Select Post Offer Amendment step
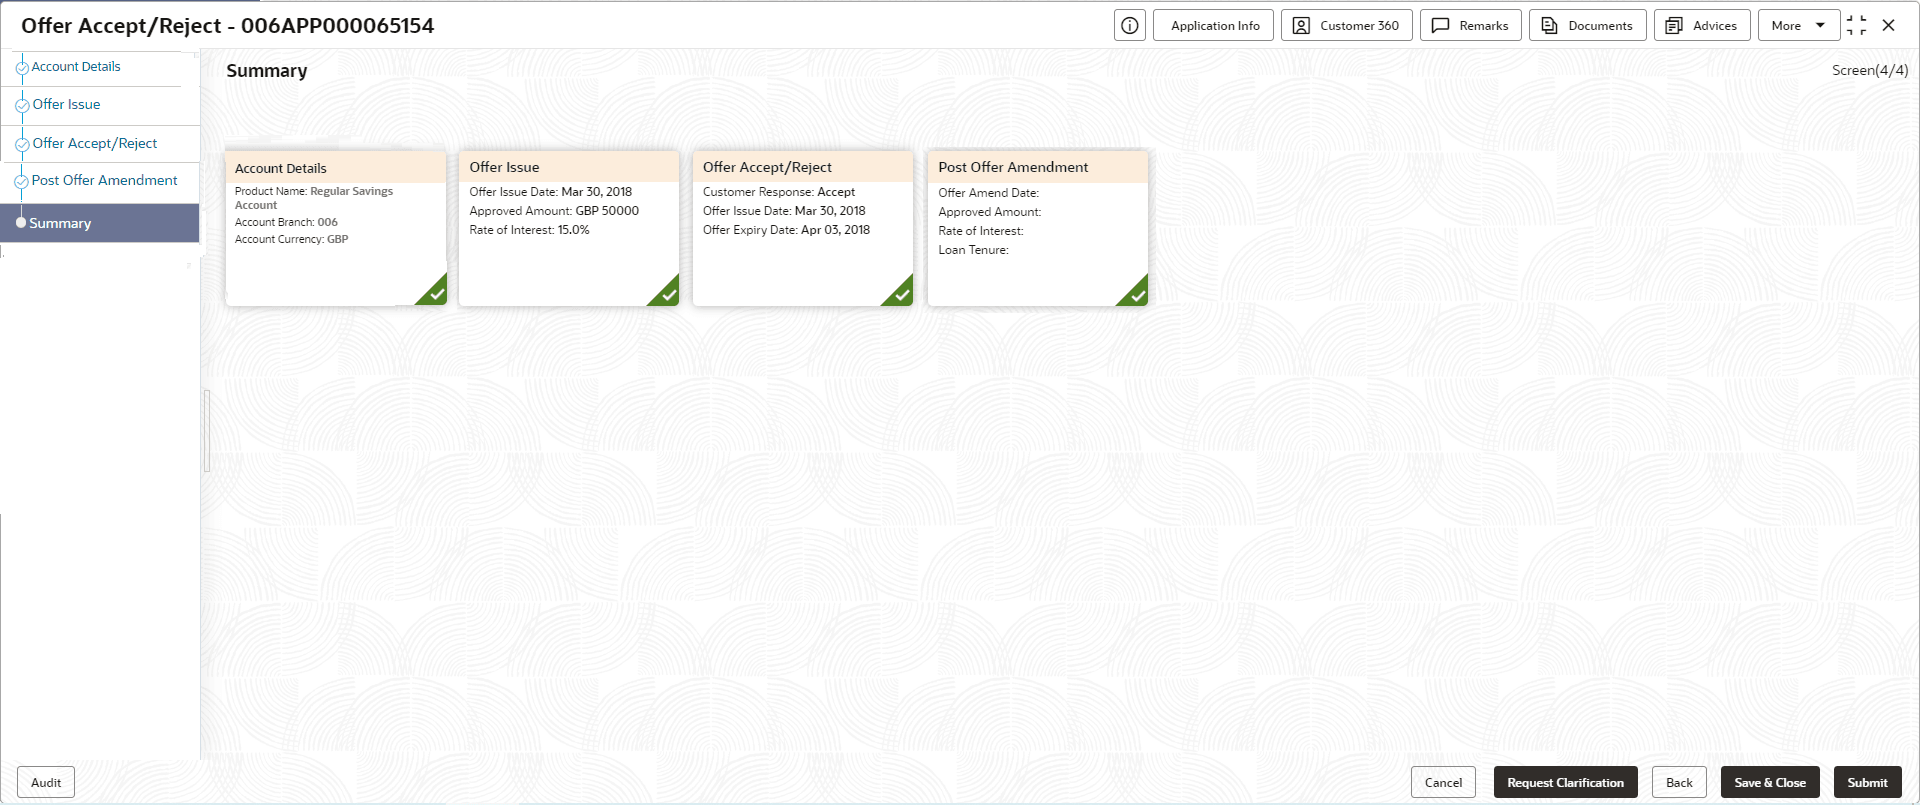The height and width of the screenshot is (805, 1920). [105, 180]
